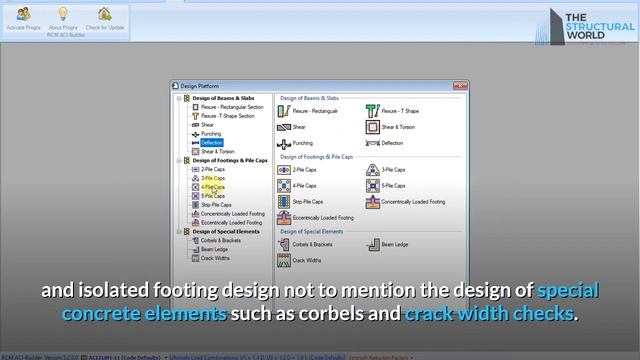Open the Punching design icon in right panel

tap(284, 144)
